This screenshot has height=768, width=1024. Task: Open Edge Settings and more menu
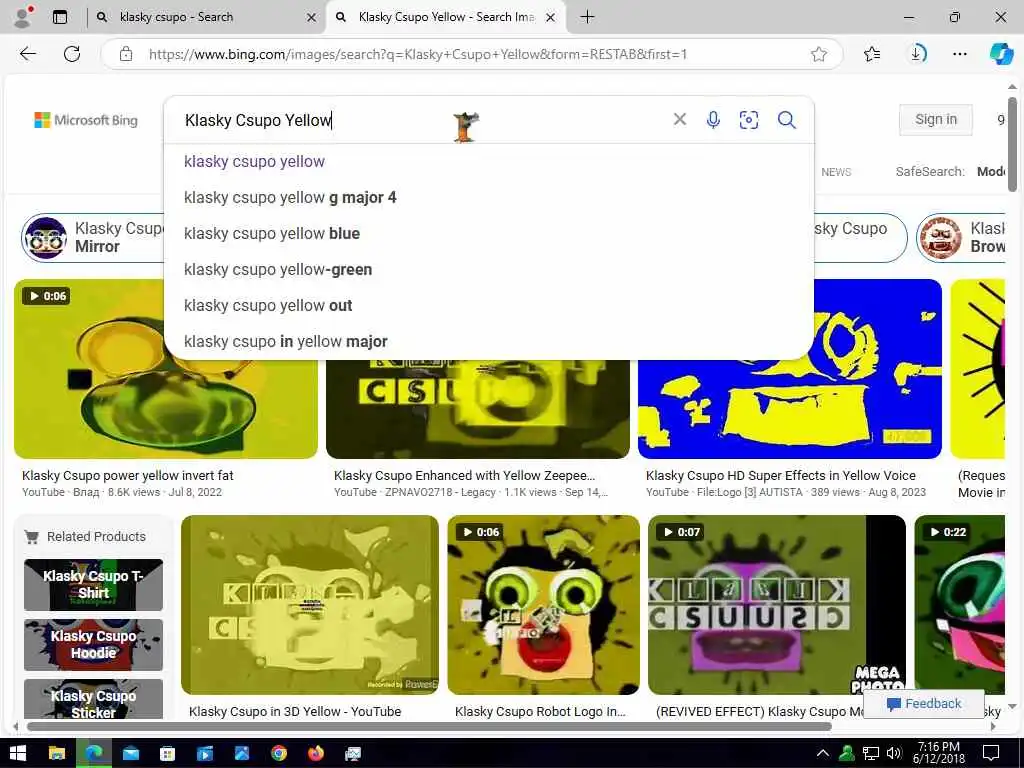tap(959, 54)
